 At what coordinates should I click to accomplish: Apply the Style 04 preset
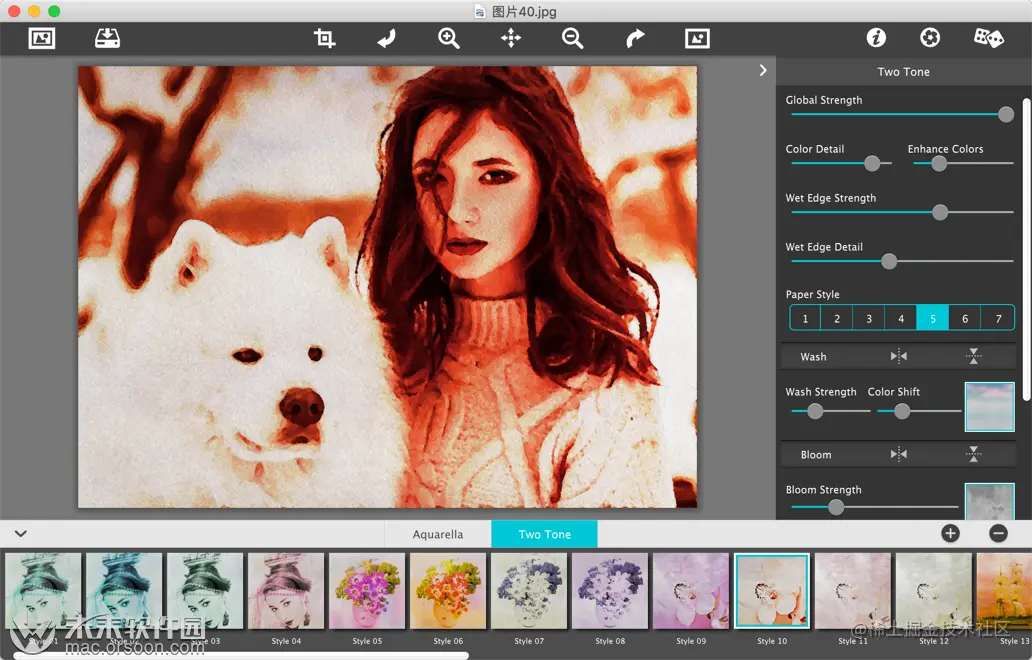tap(286, 591)
